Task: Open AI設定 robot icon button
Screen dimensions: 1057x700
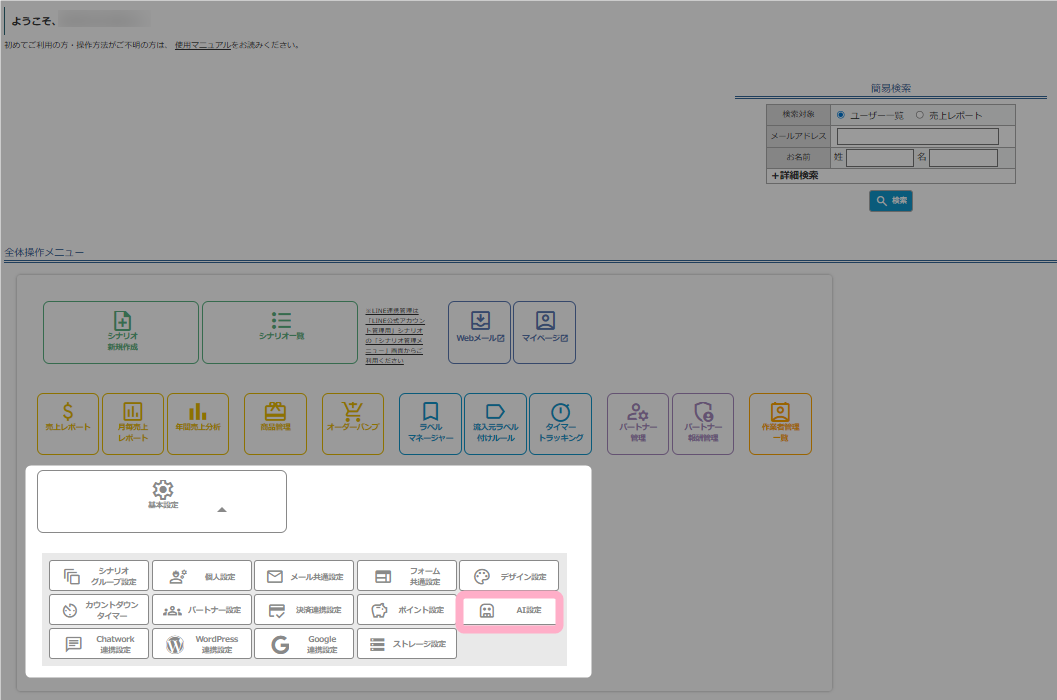Action: (487, 610)
